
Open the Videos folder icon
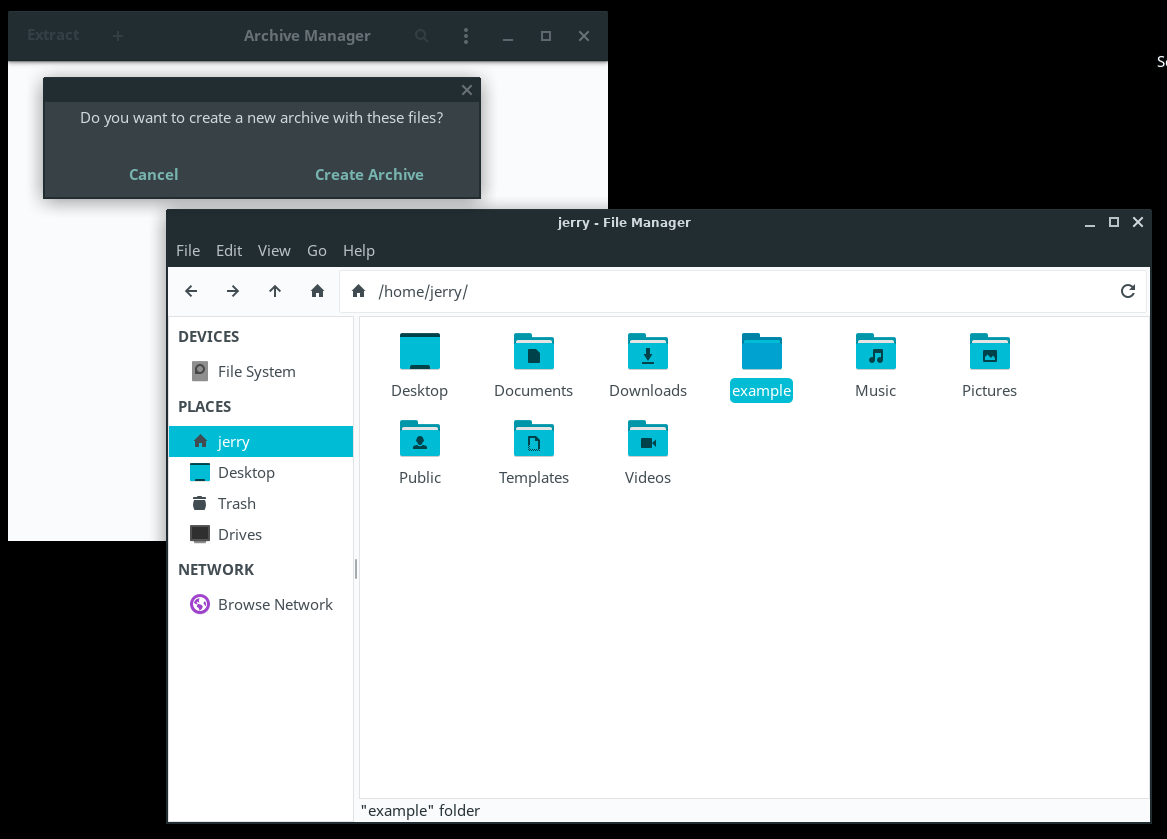(648, 440)
